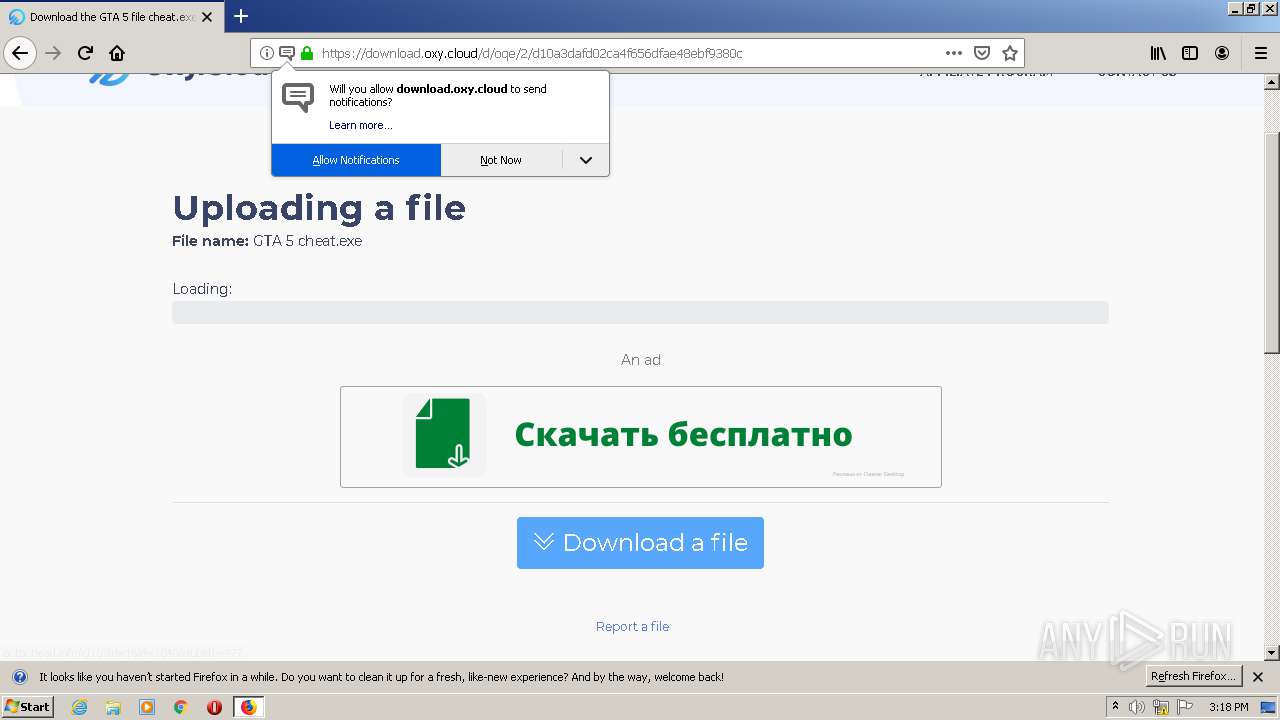This screenshot has width=1280, height=720.
Task: Click the Firefox taskbar button
Action: (x=248, y=707)
